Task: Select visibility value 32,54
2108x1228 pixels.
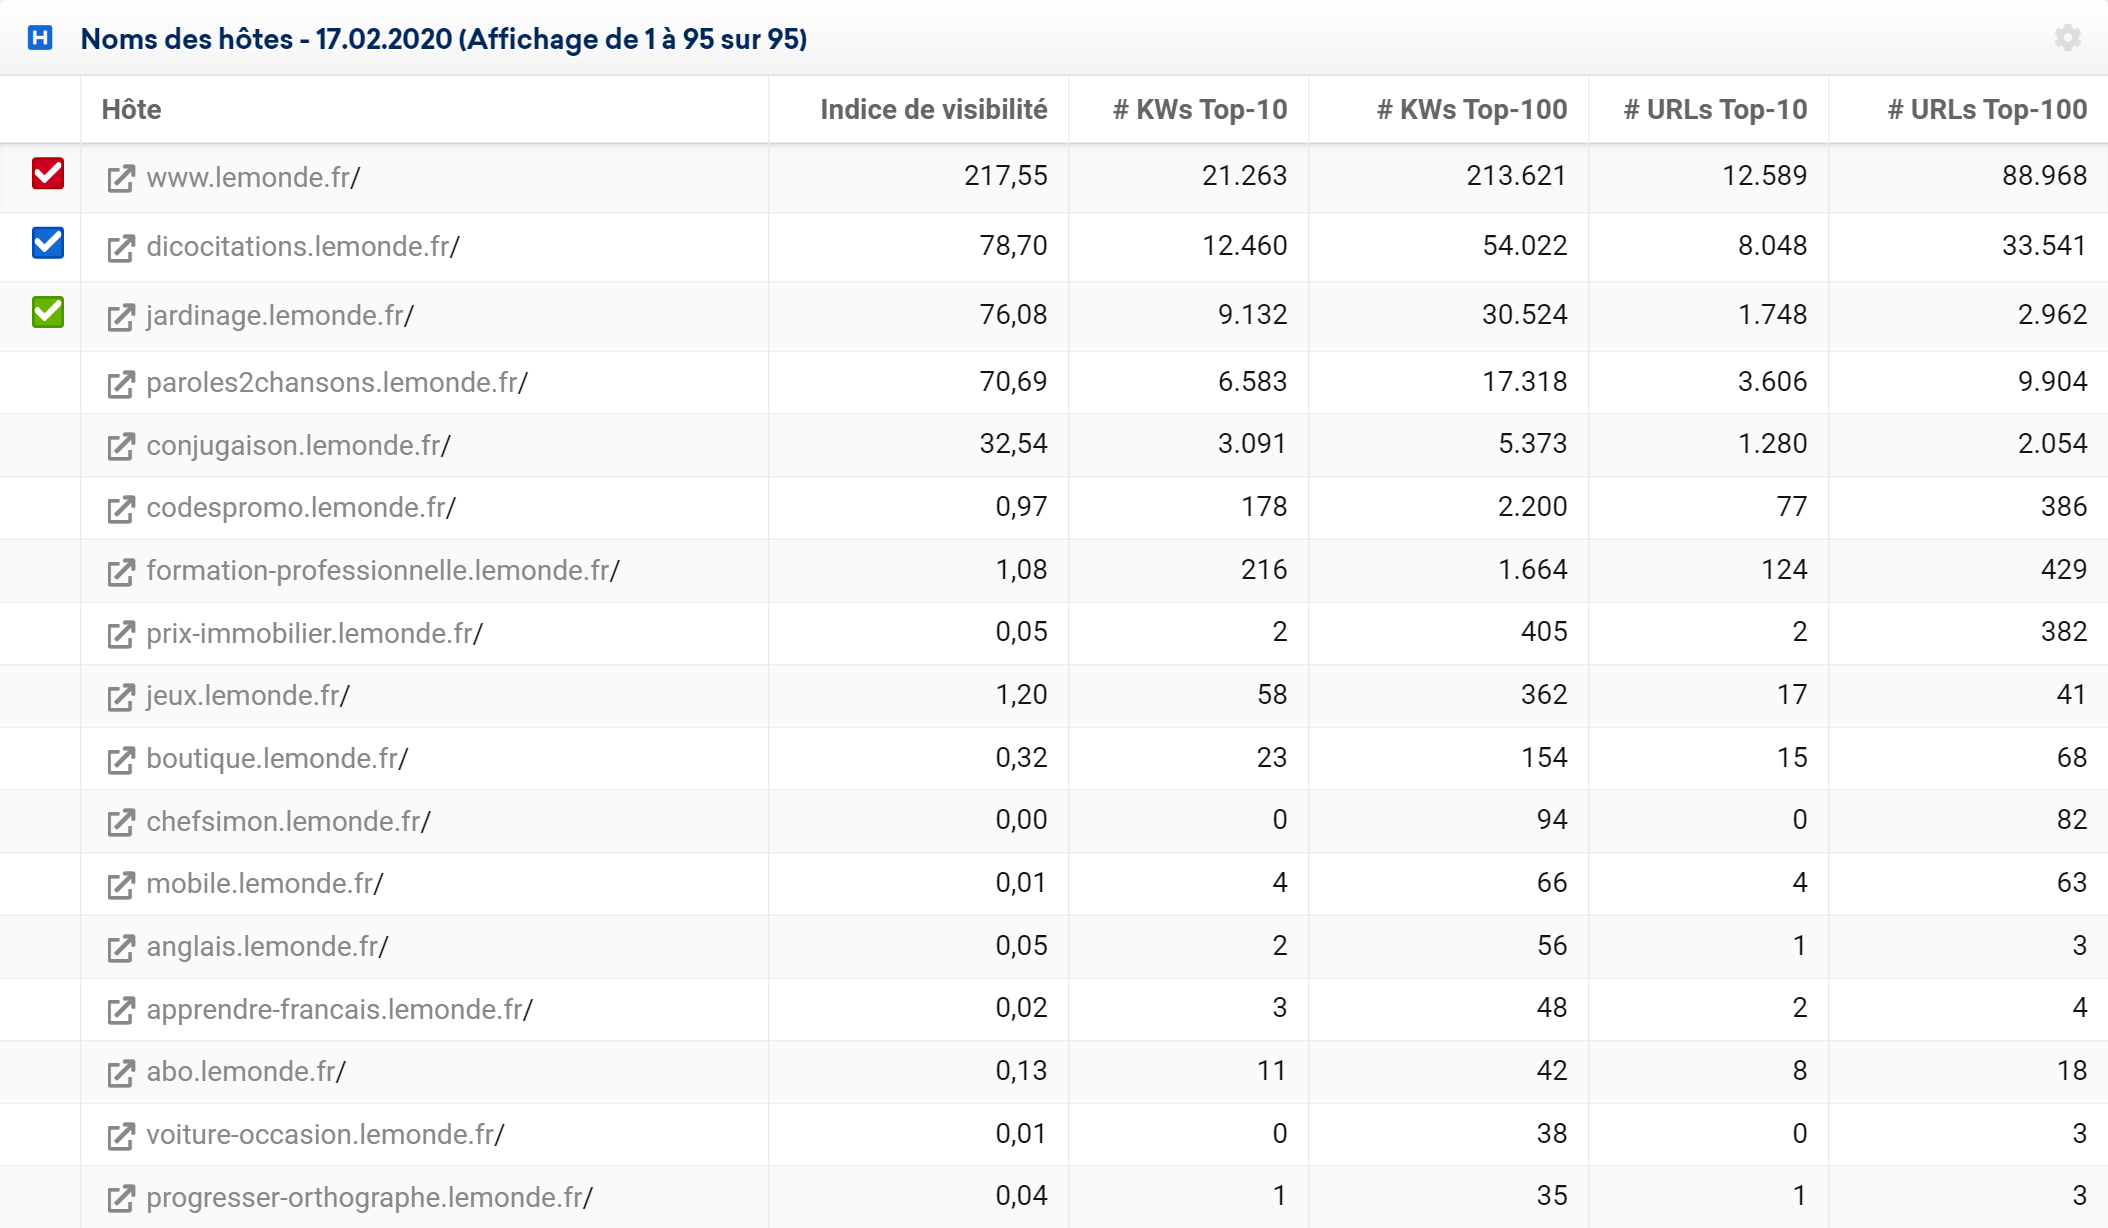Action: pos(1014,444)
